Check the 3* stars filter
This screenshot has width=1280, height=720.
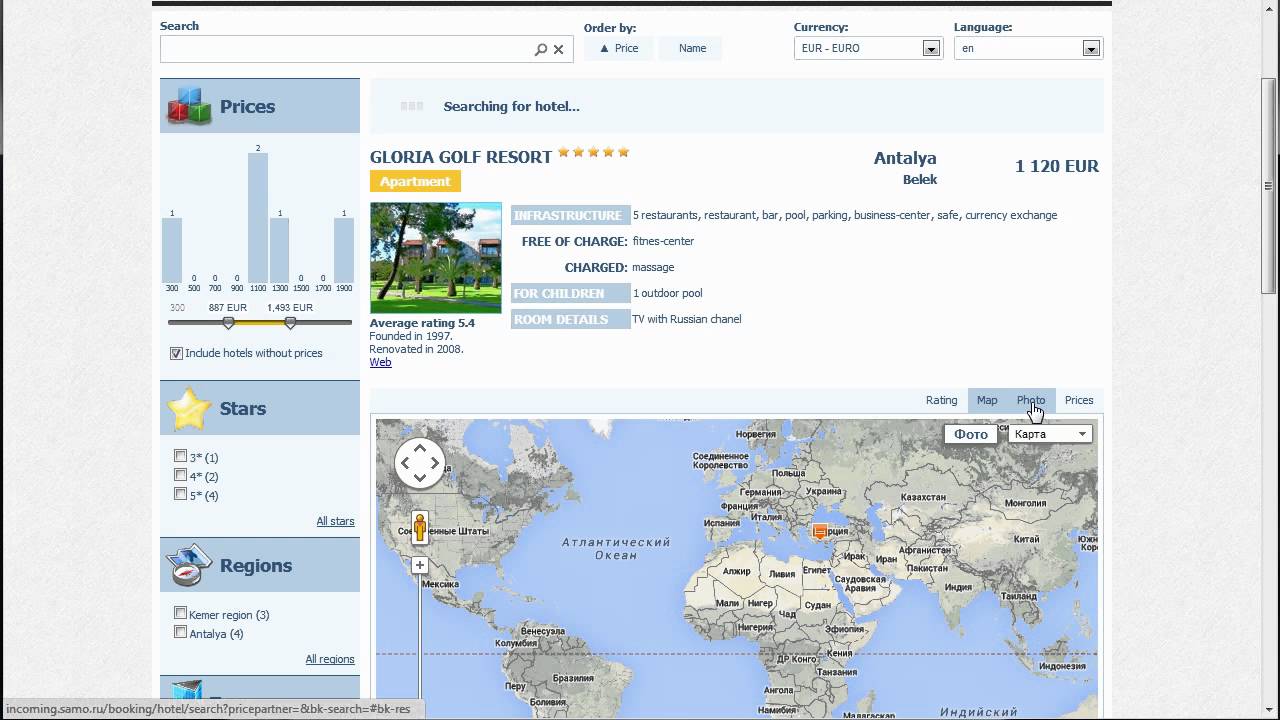pyautogui.click(x=180, y=456)
